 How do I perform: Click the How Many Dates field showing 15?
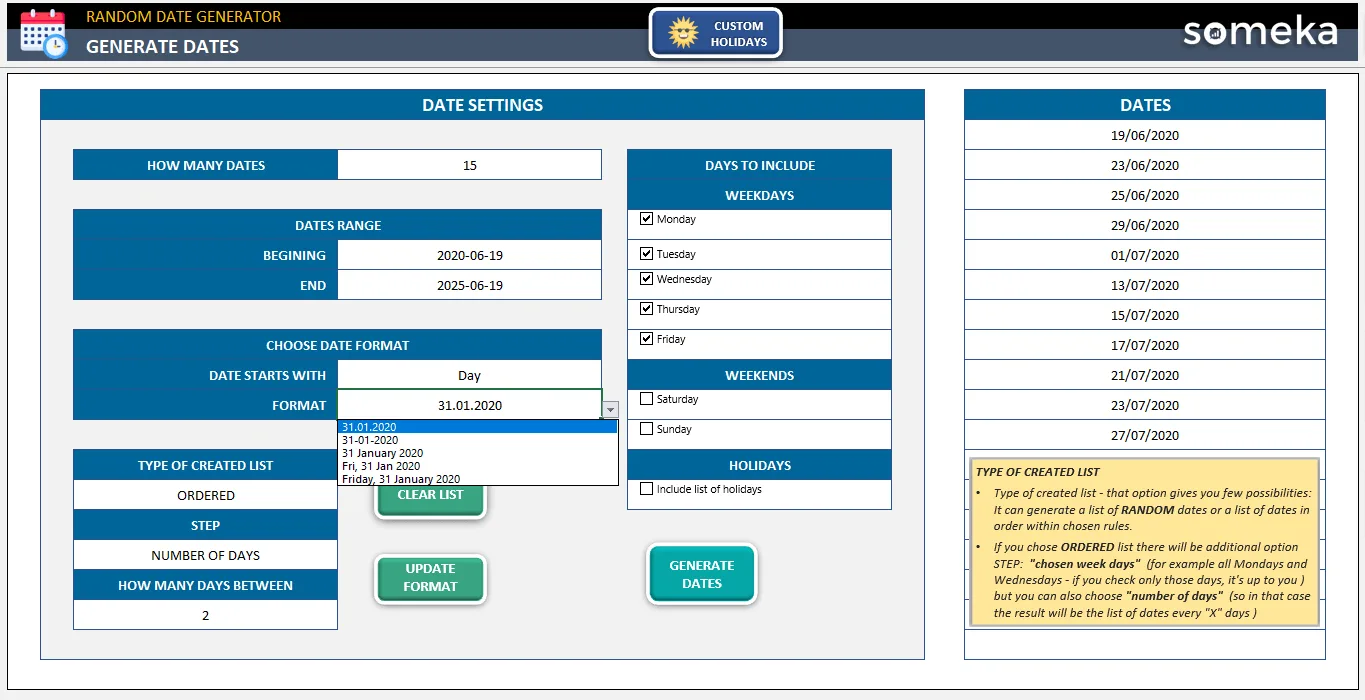469,165
